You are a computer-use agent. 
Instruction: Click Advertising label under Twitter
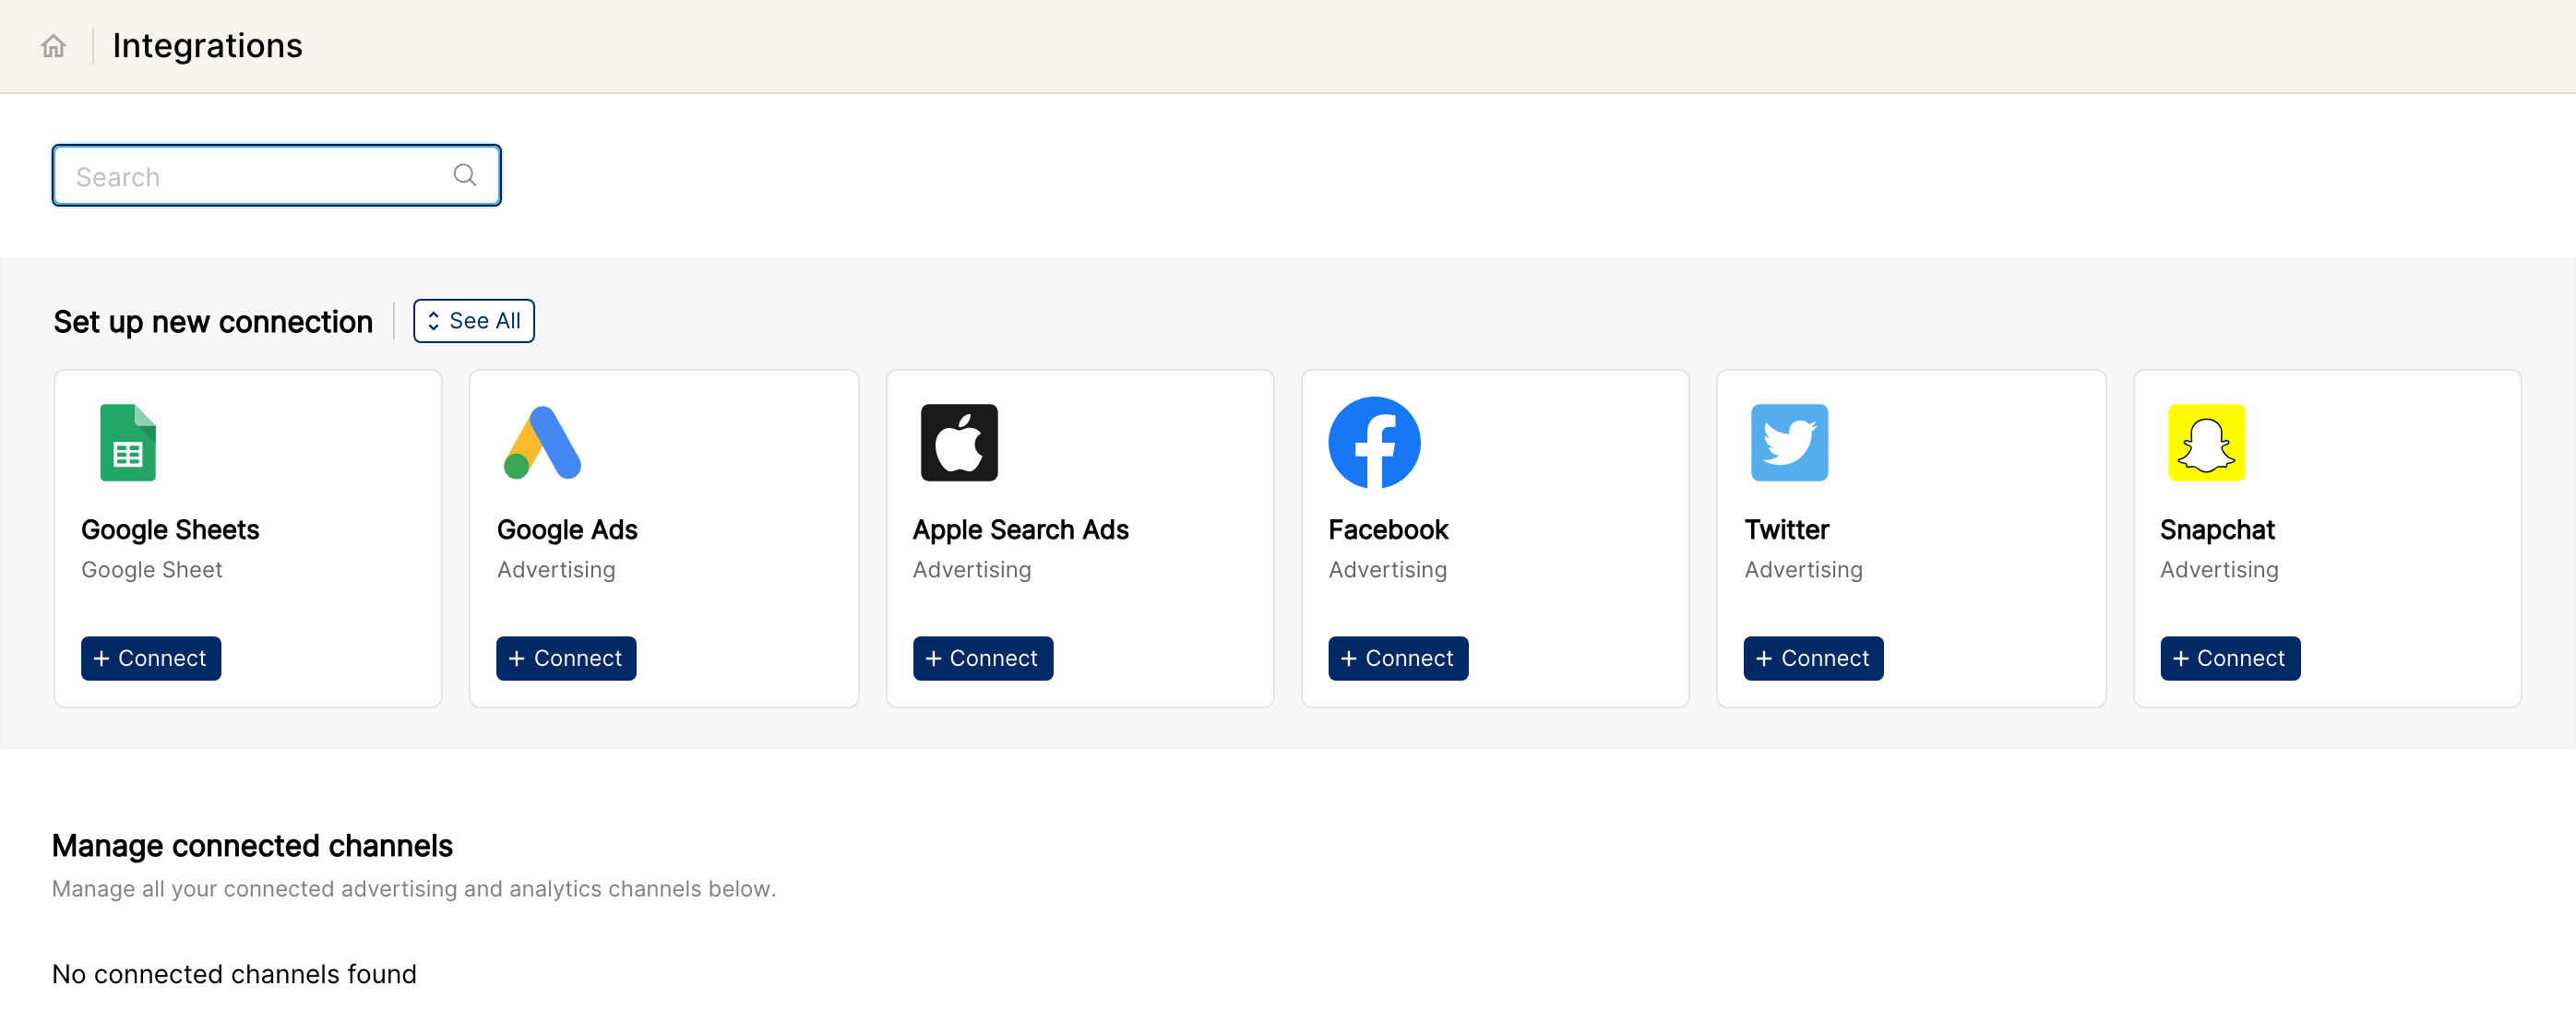click(x=1803, y=570)
